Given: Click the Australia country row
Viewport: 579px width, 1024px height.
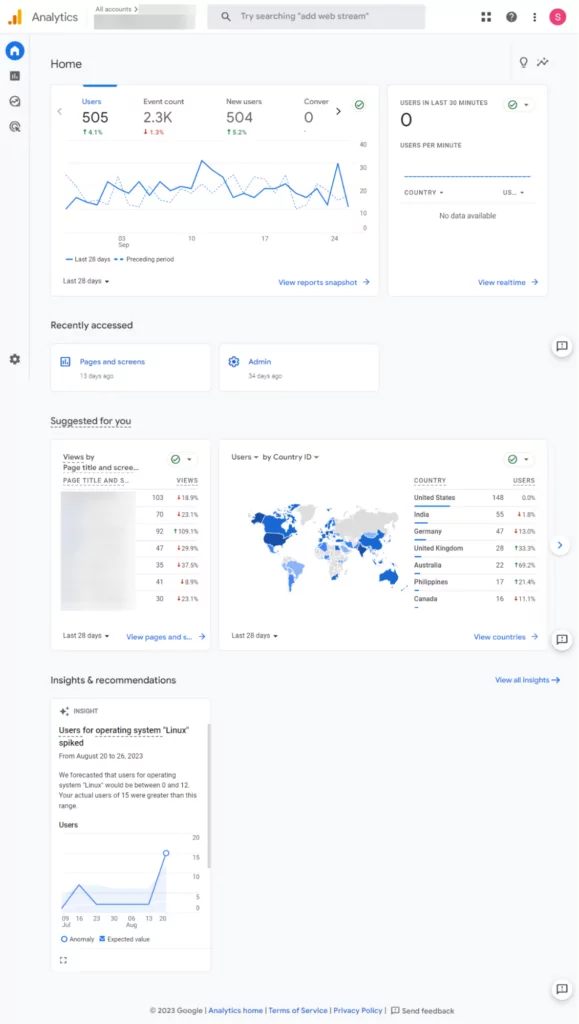Looking at the screenshot, I should [474, 566].
